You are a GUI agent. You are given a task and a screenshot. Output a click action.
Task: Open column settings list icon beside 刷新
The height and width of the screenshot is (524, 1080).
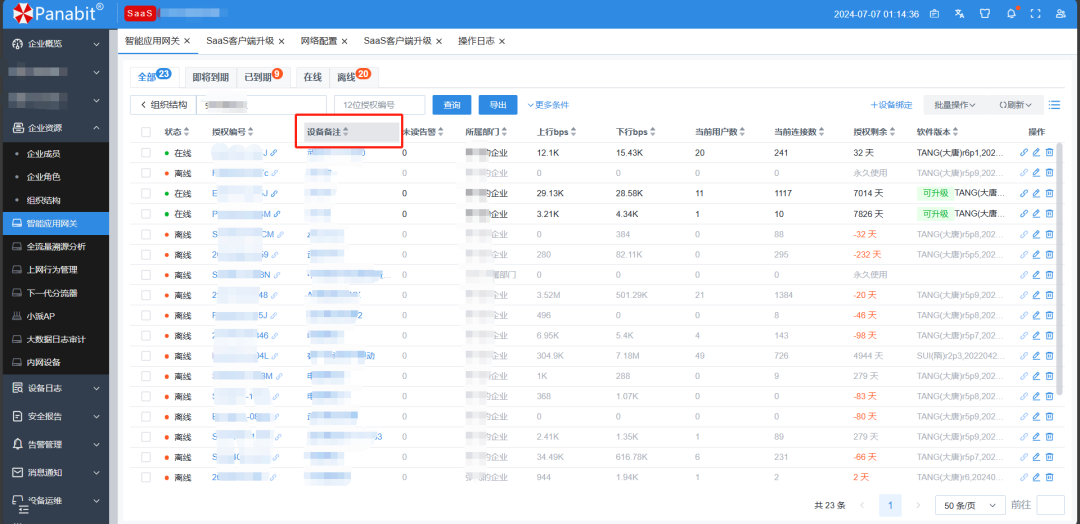coord(1054,105)
